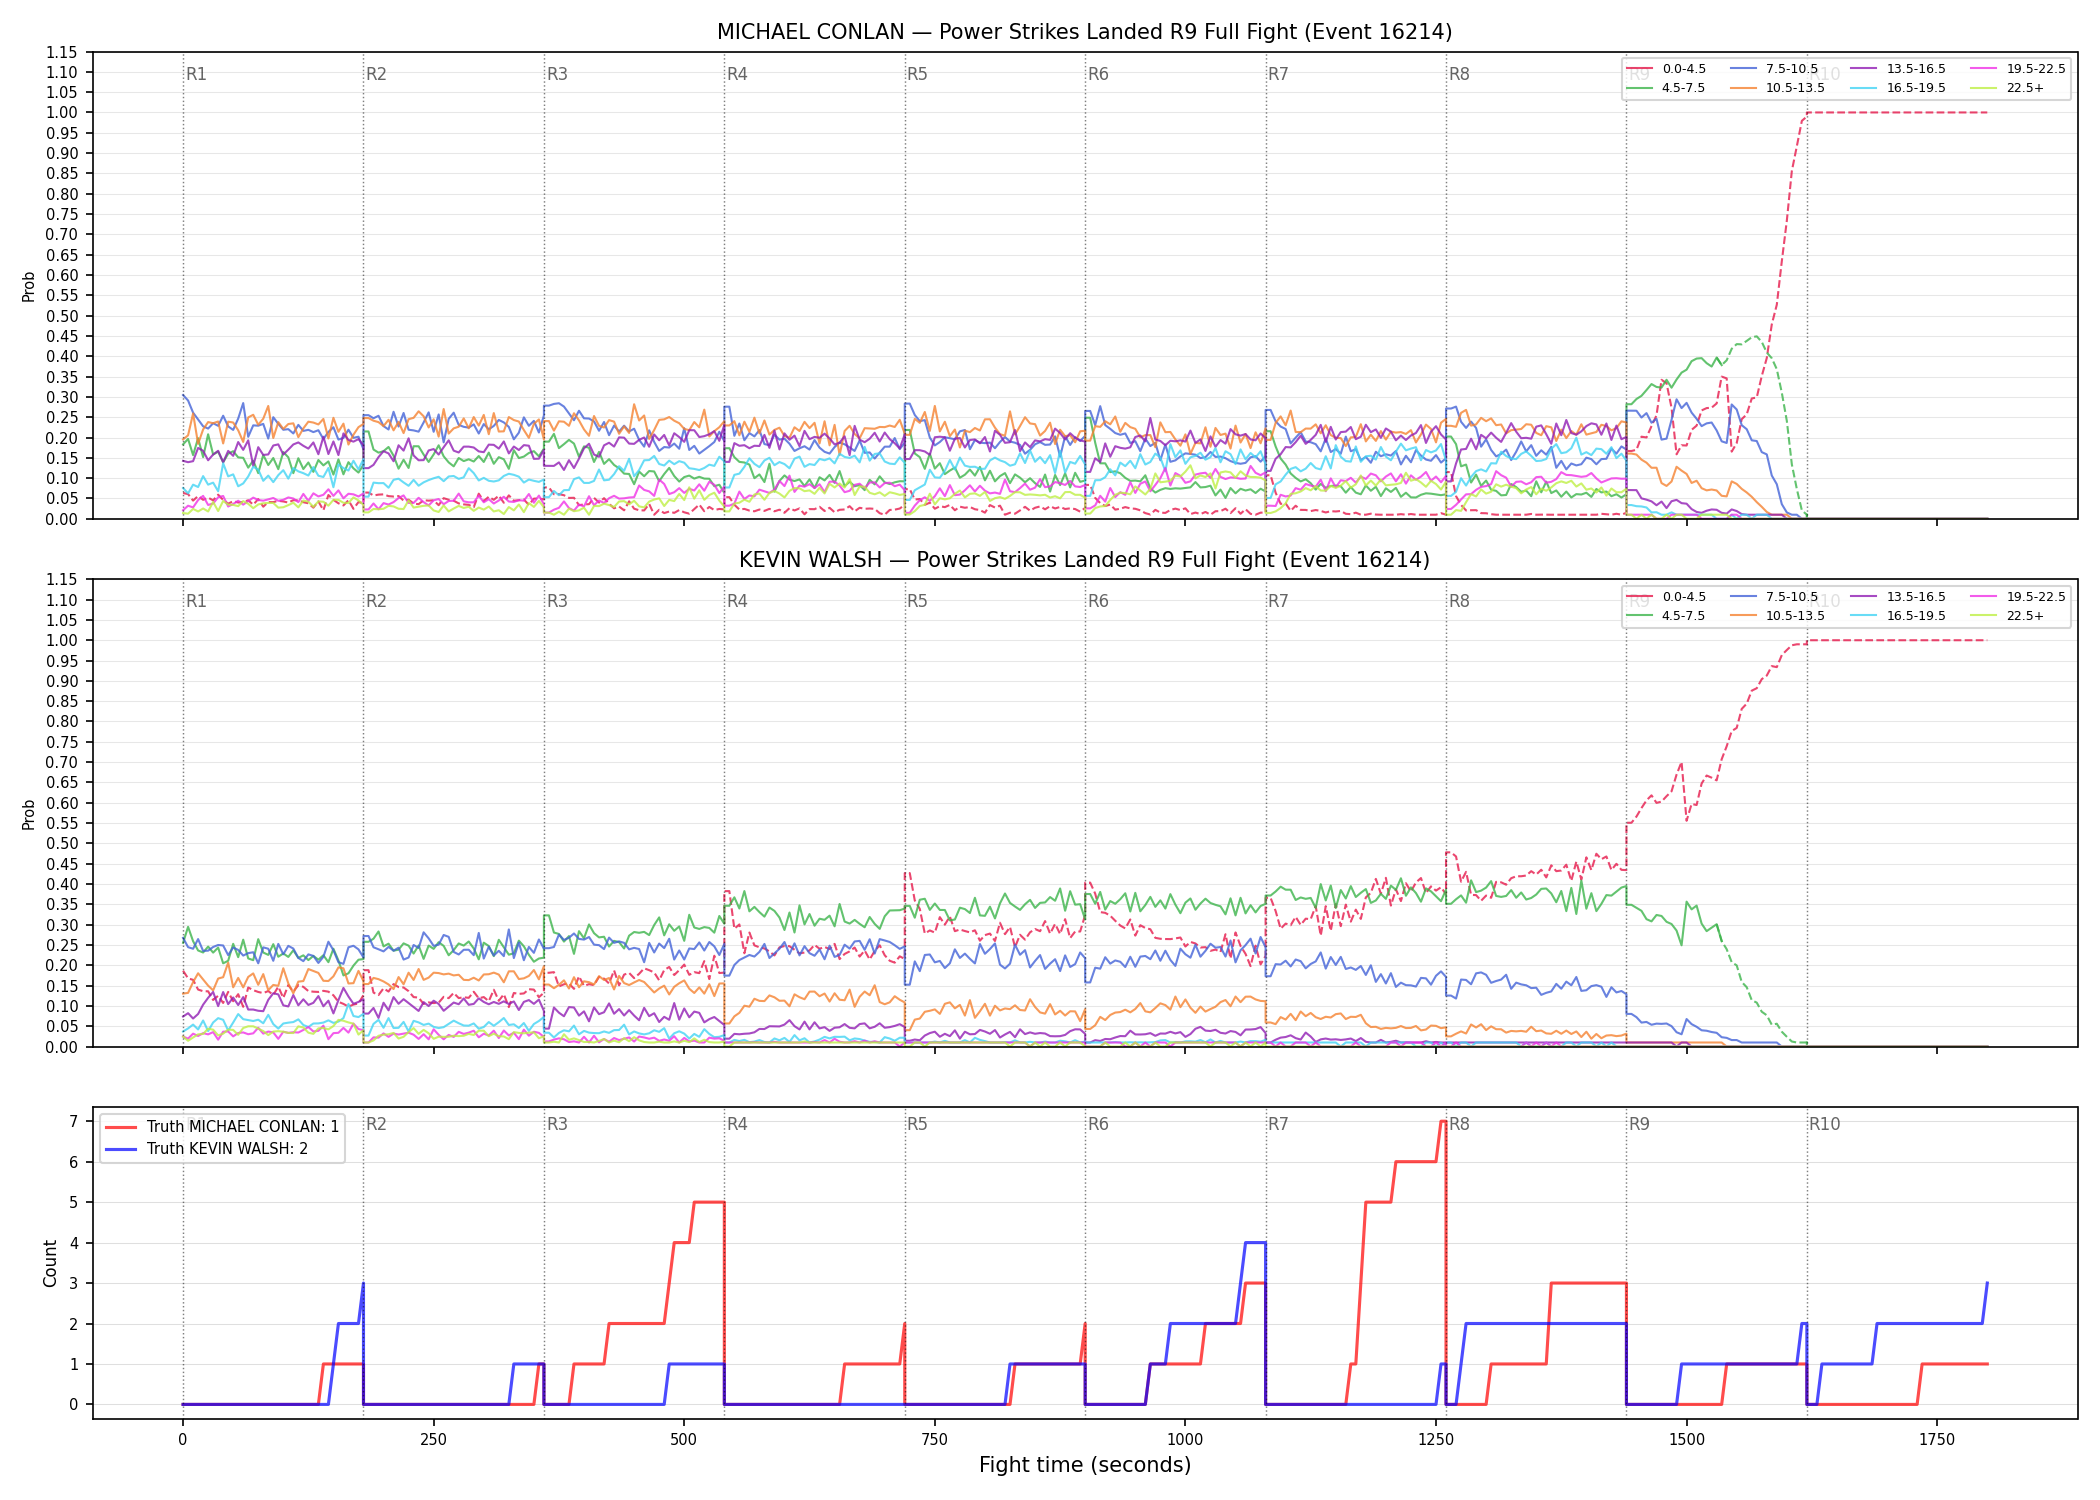
Task: Click the 7 tick on the Count axis
Action: pos(73,1121)
